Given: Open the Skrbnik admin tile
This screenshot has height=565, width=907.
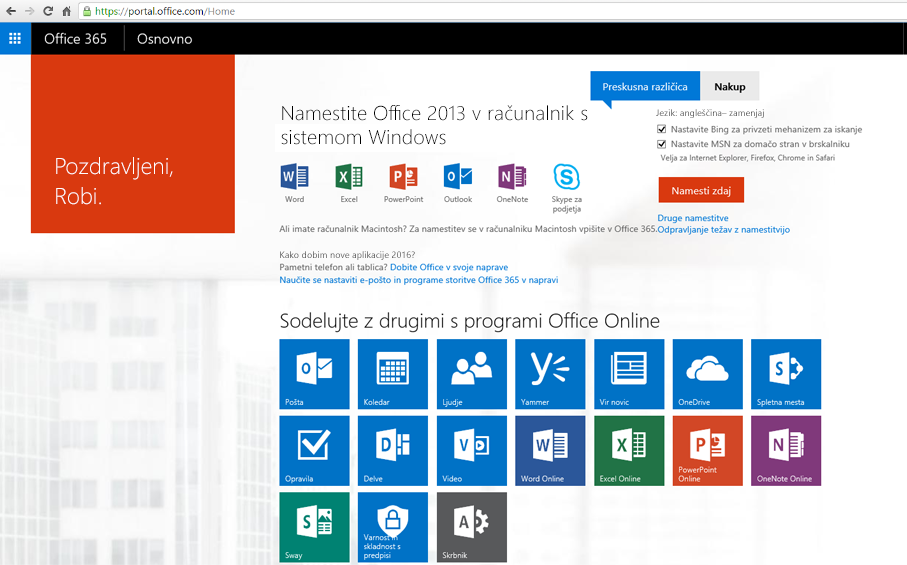Looking at the screenshot, I should (x=471, y=527).
